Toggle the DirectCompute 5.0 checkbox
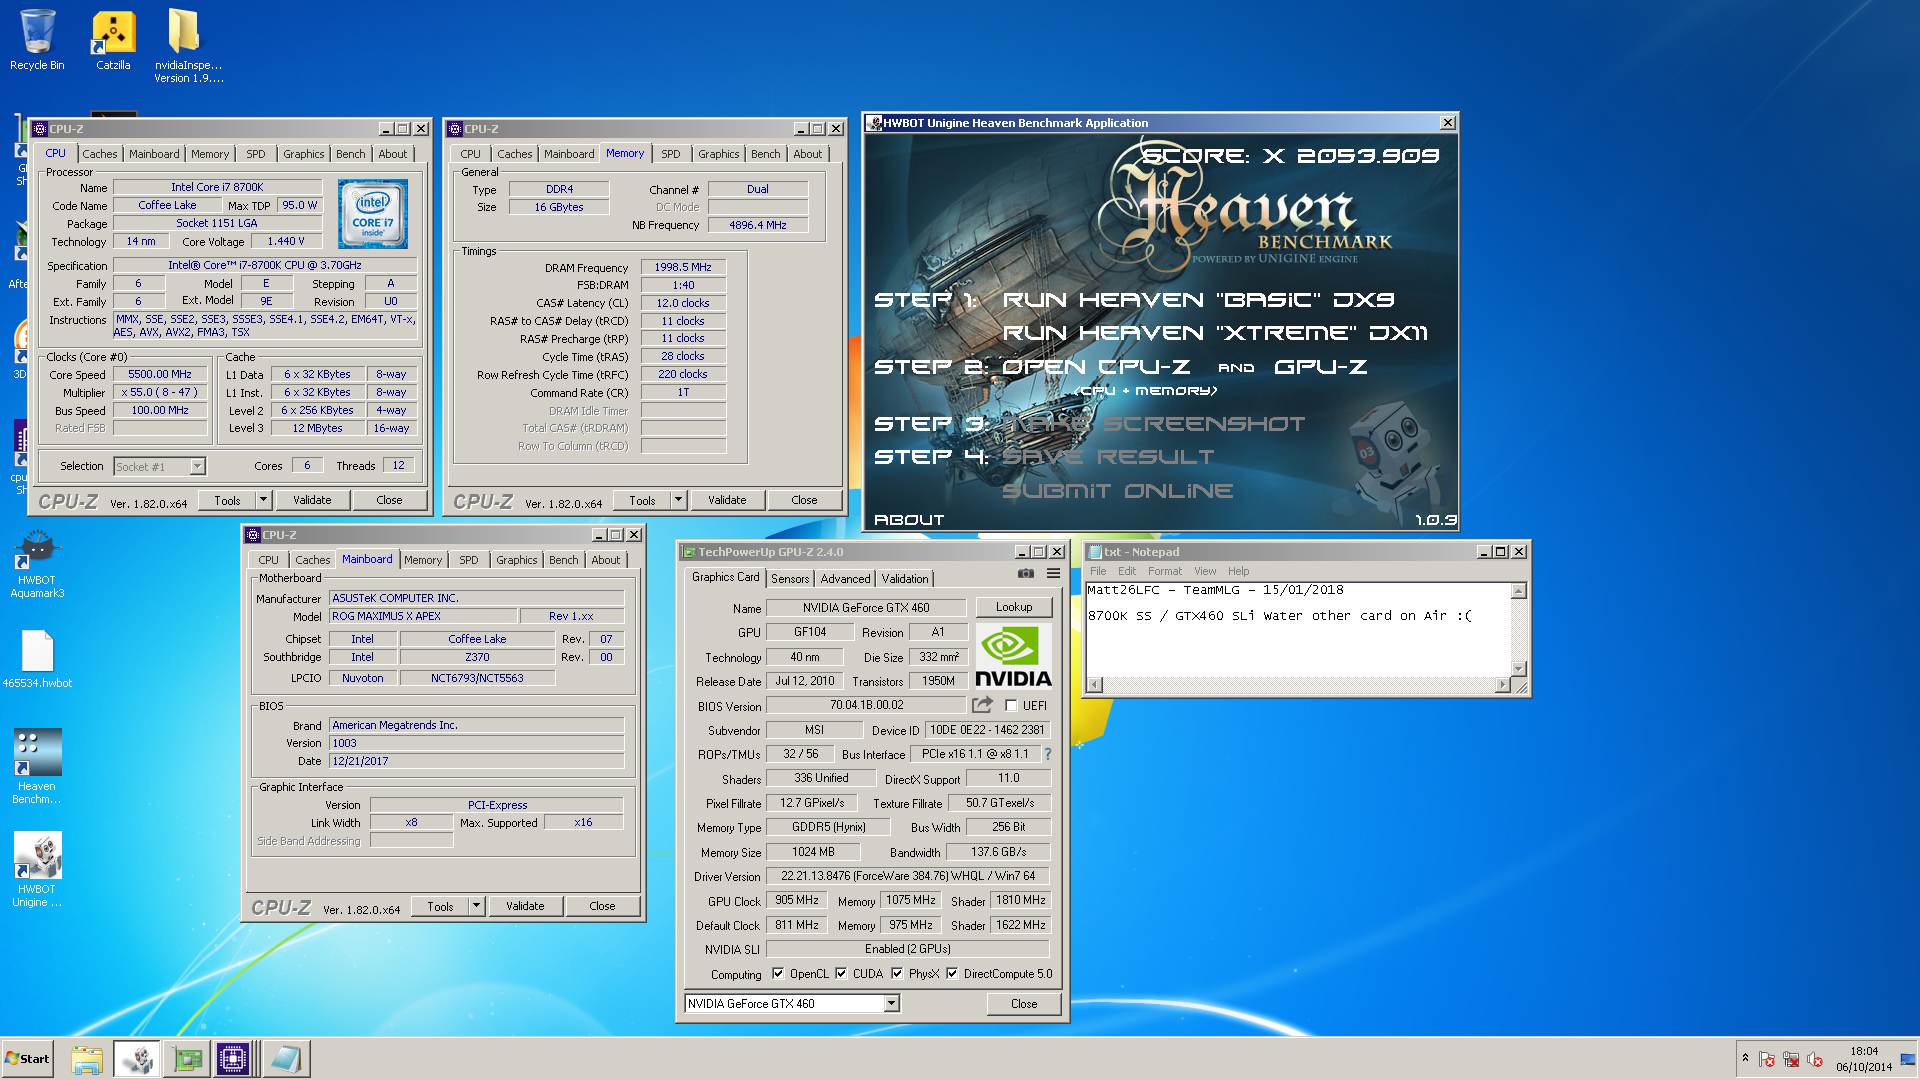 tap(952, 974)
